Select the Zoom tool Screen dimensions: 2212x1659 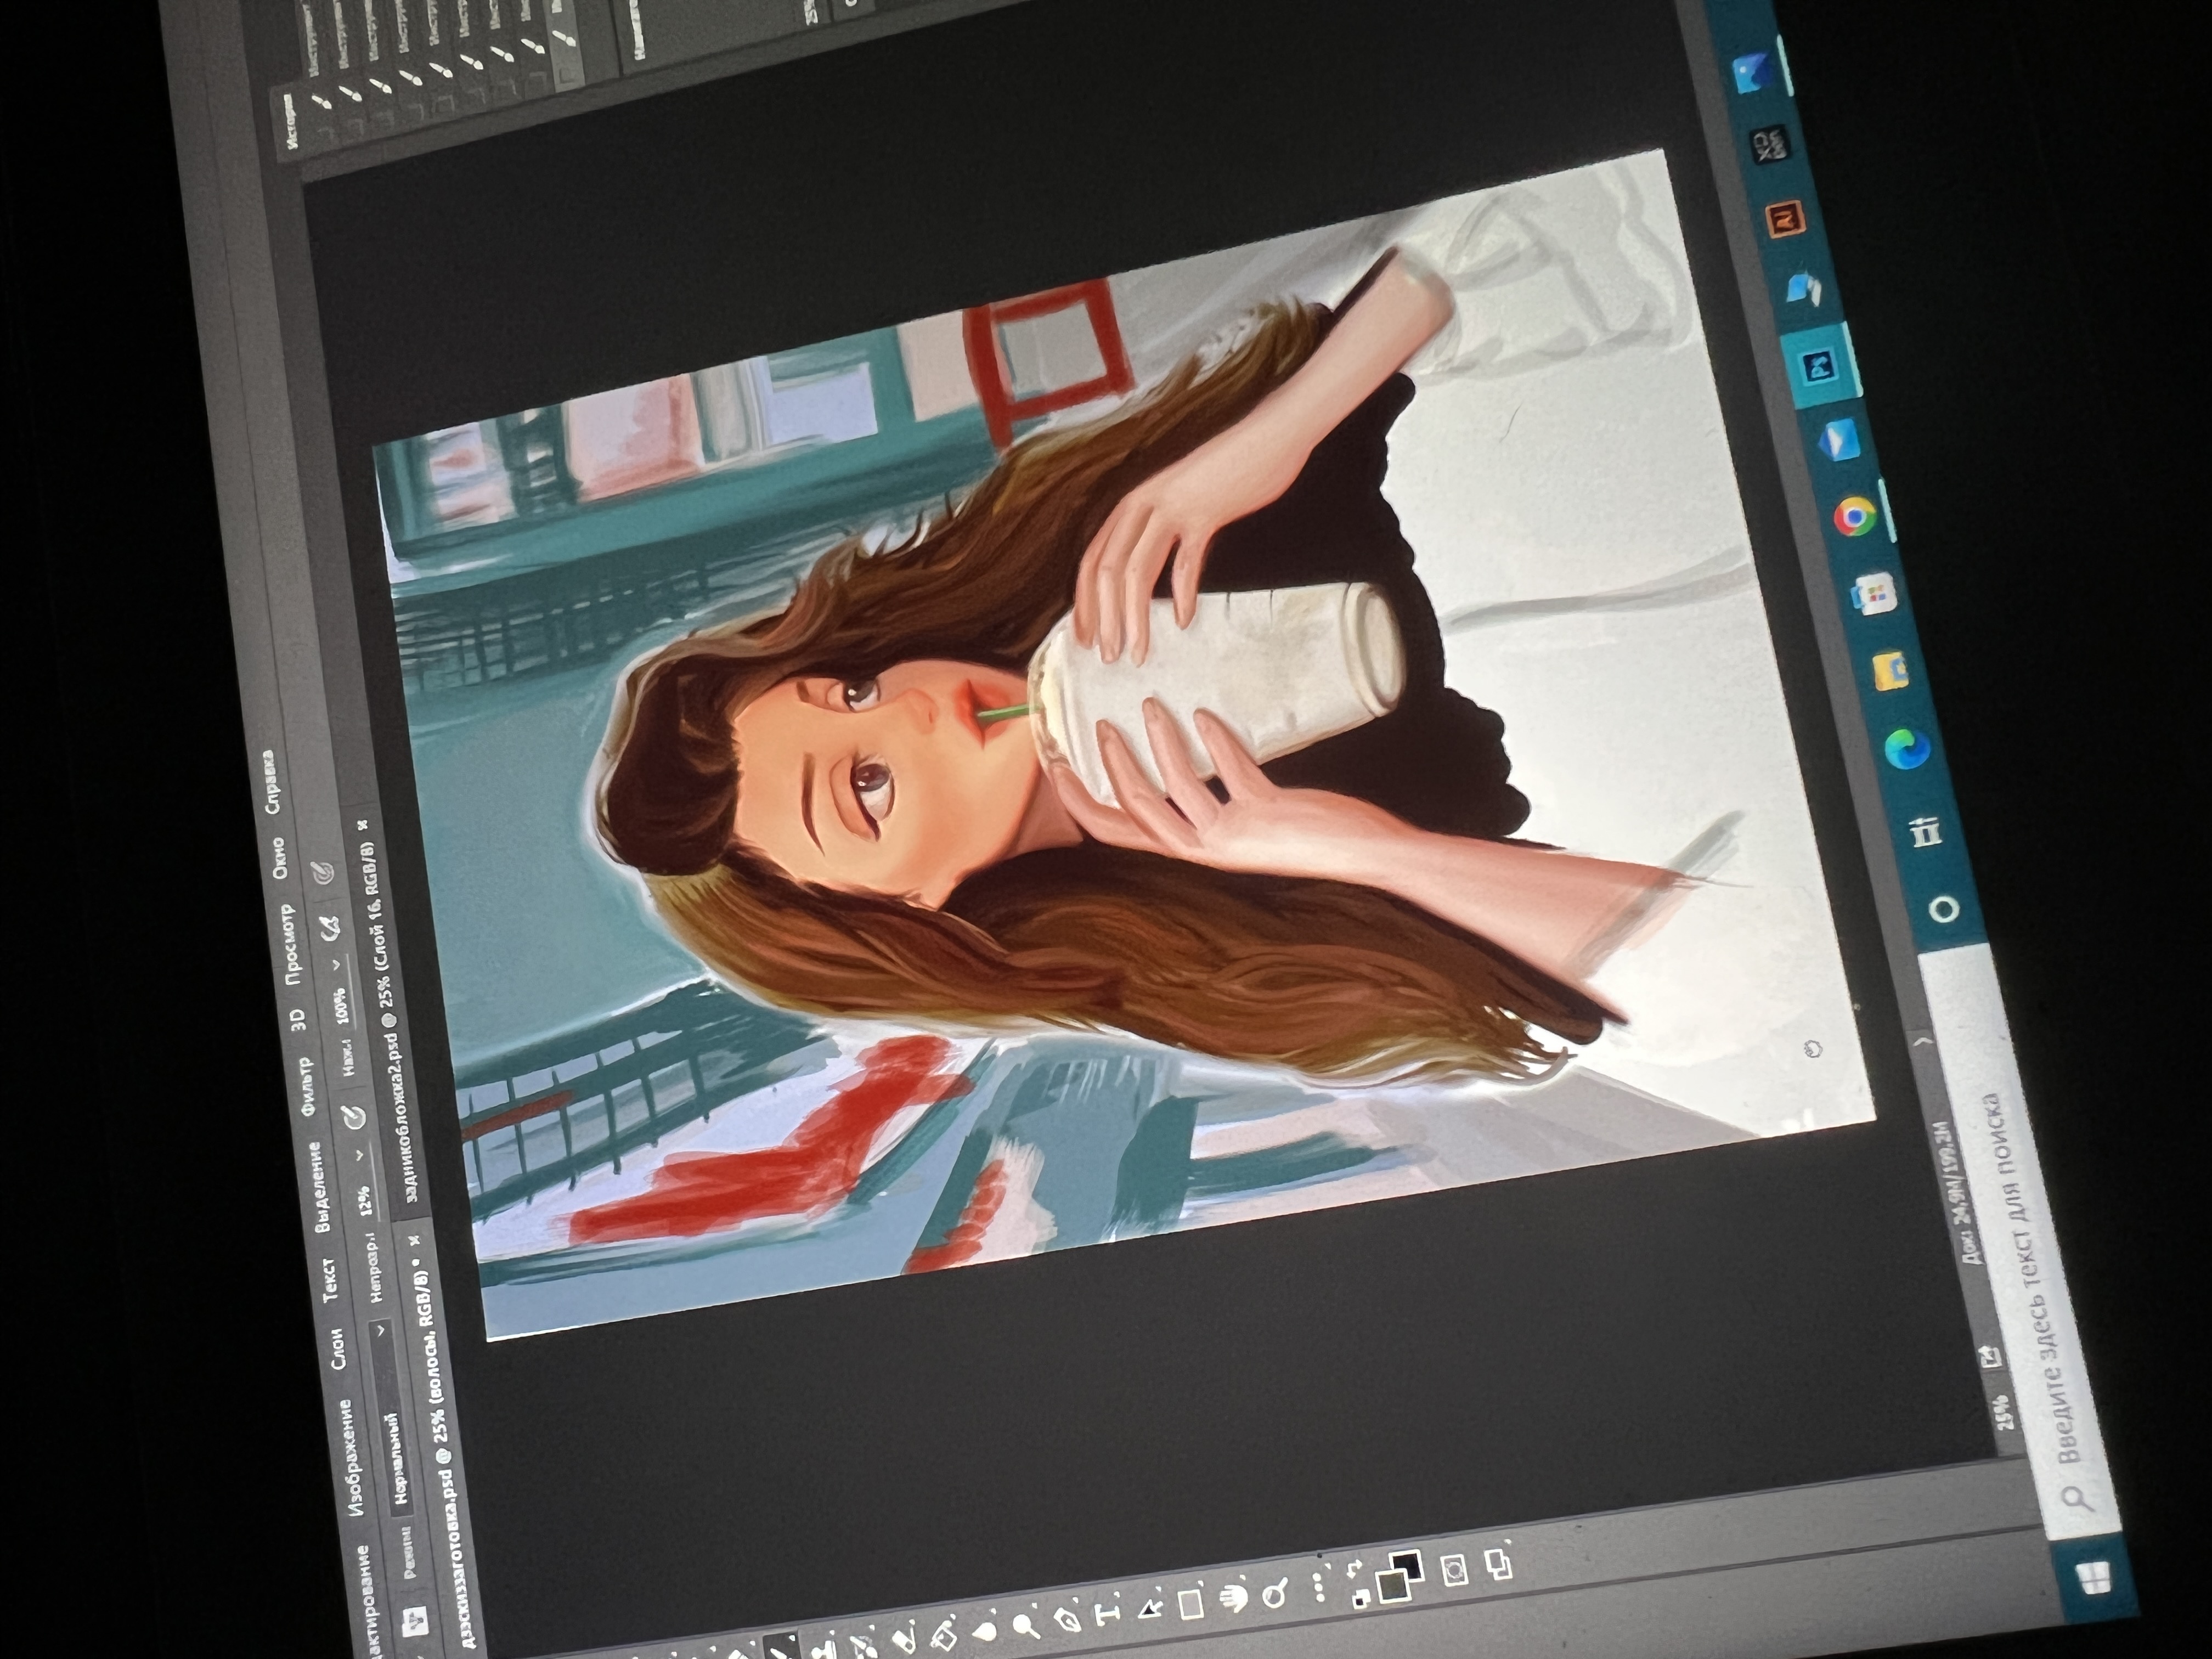[x=1274, y=1593]
